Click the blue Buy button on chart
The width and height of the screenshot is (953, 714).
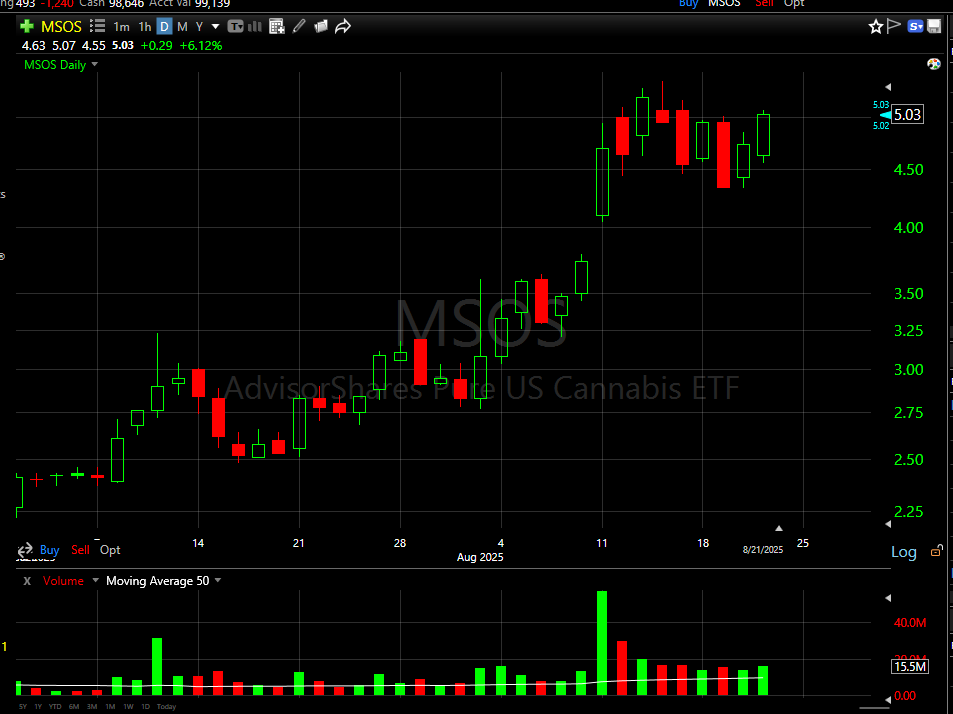[49, 550]
